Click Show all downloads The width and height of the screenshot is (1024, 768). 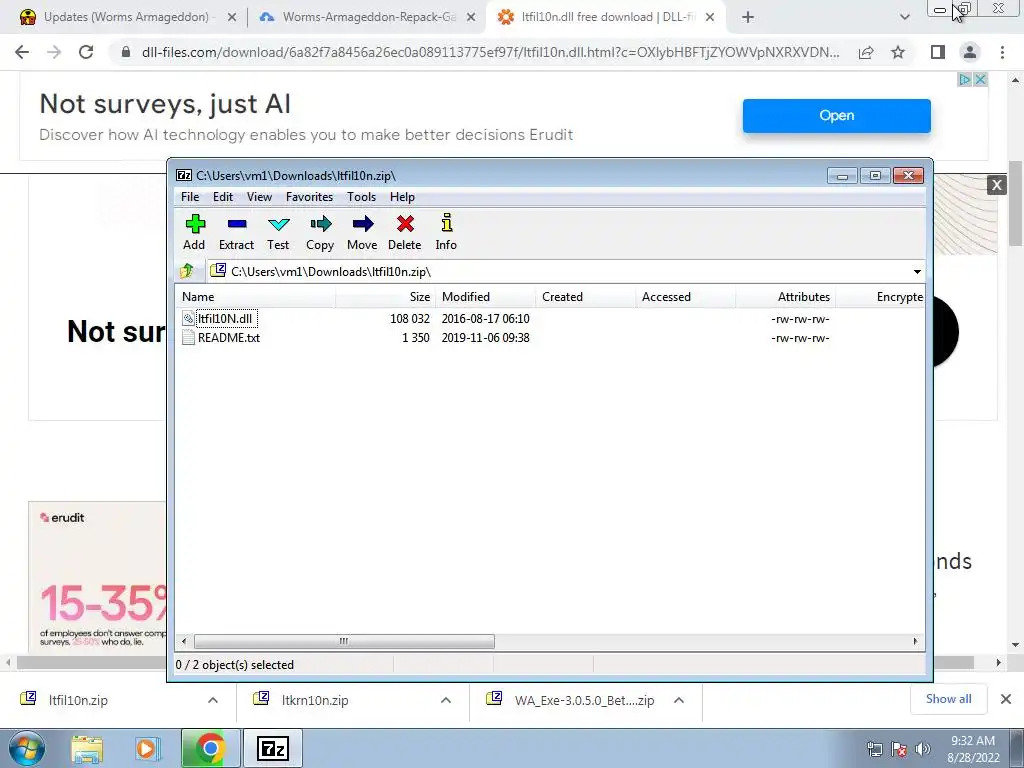pyautogui.click(x=948, y=699)
